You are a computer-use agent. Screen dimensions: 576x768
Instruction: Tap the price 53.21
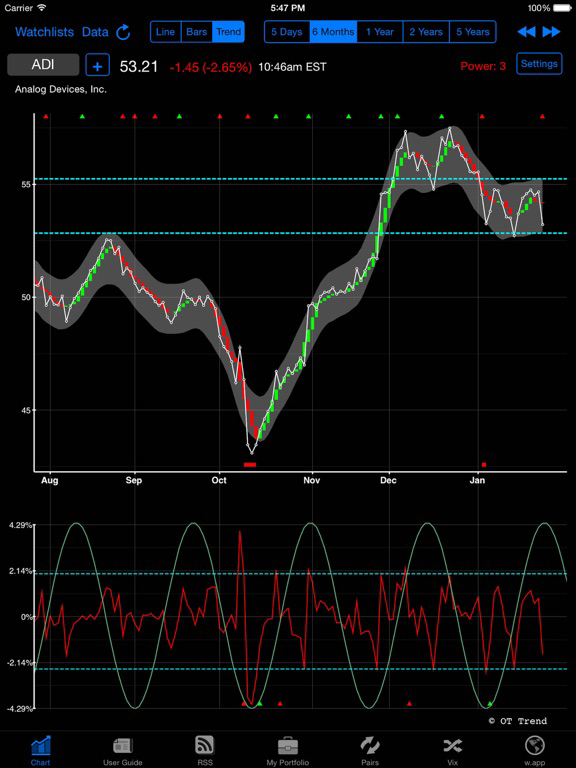click(x=139, y=67)
